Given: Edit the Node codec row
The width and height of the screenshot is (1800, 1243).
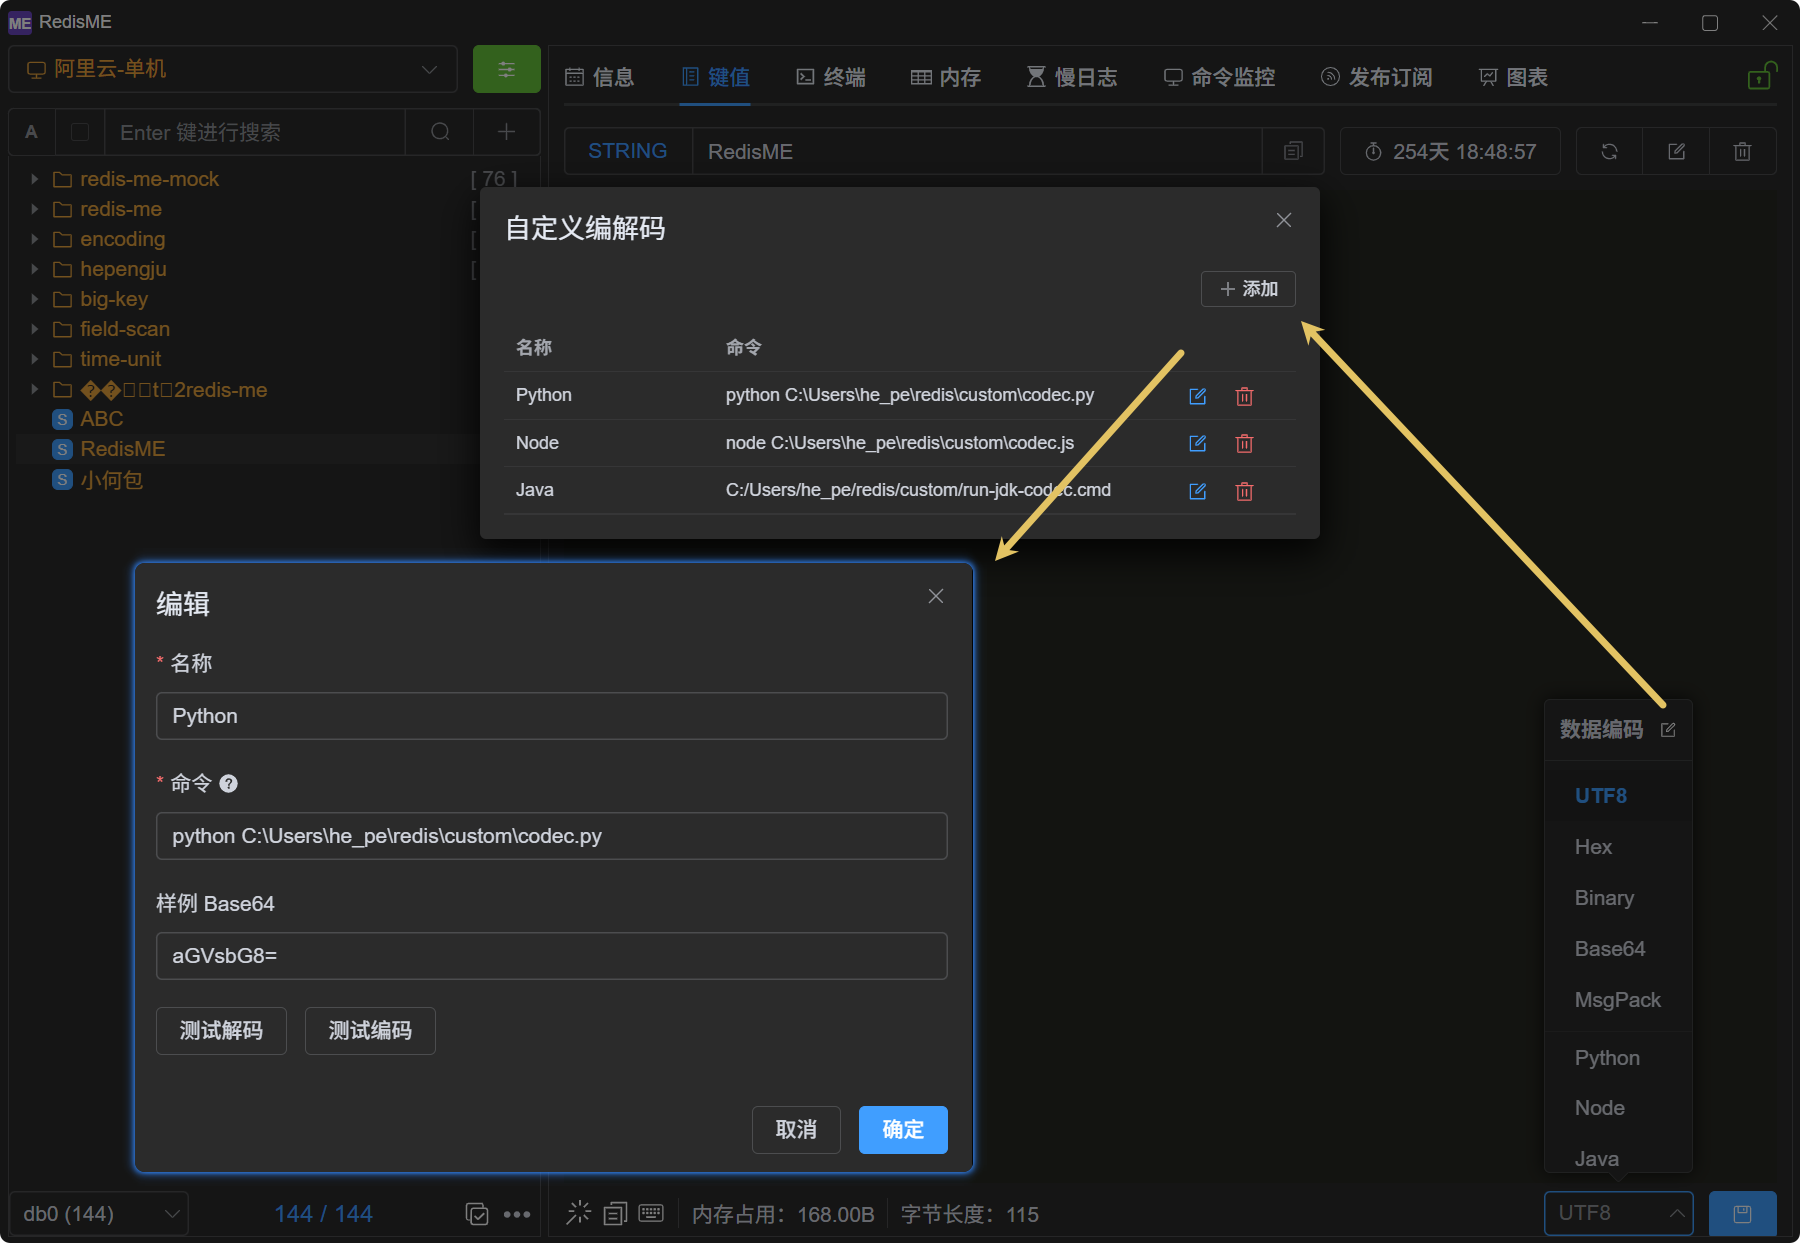Looking at the screenshot, I should 1197,443.
